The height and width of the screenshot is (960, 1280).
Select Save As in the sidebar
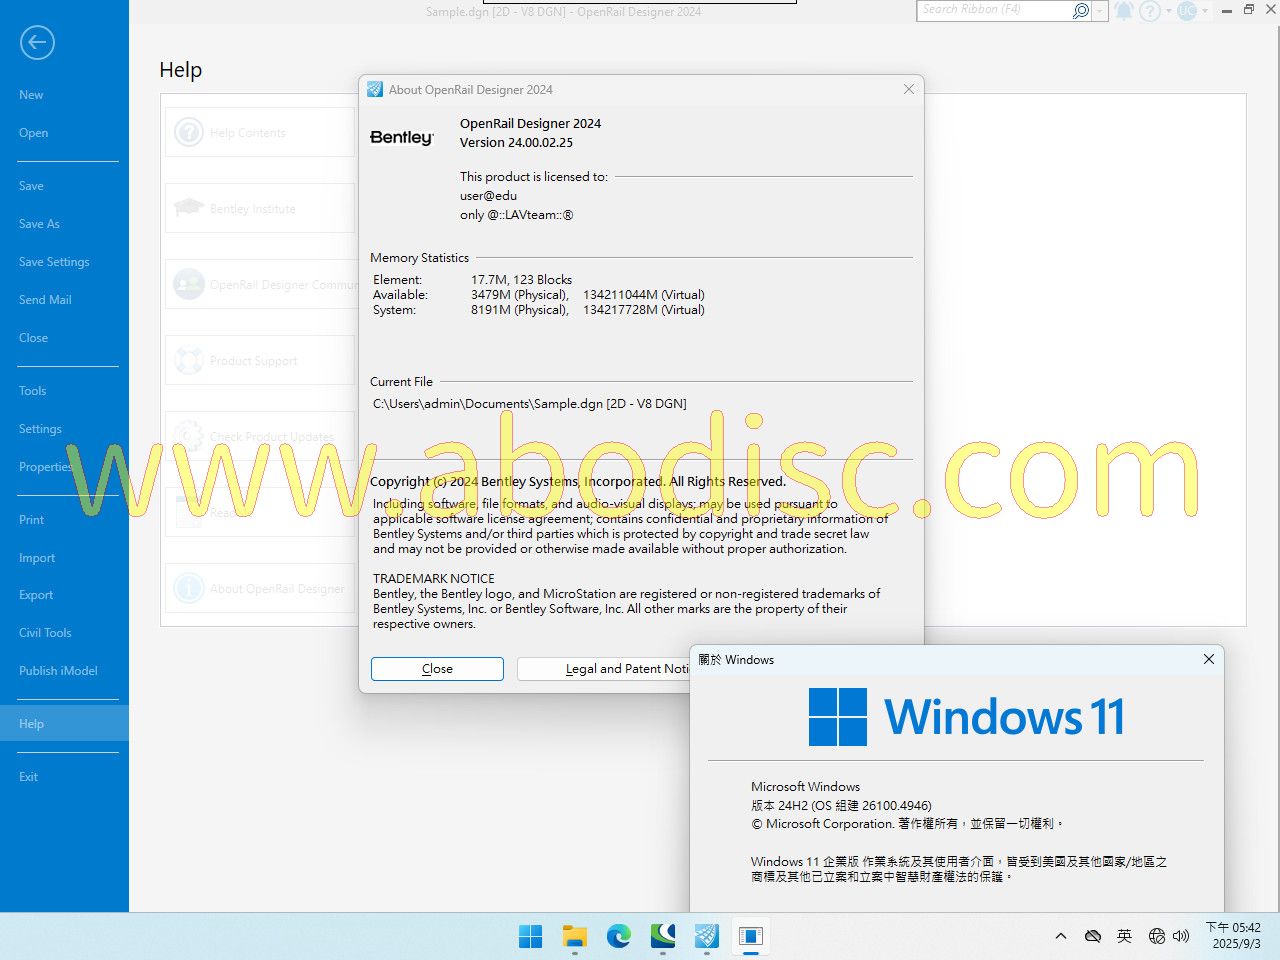click(x=39, y=224)
